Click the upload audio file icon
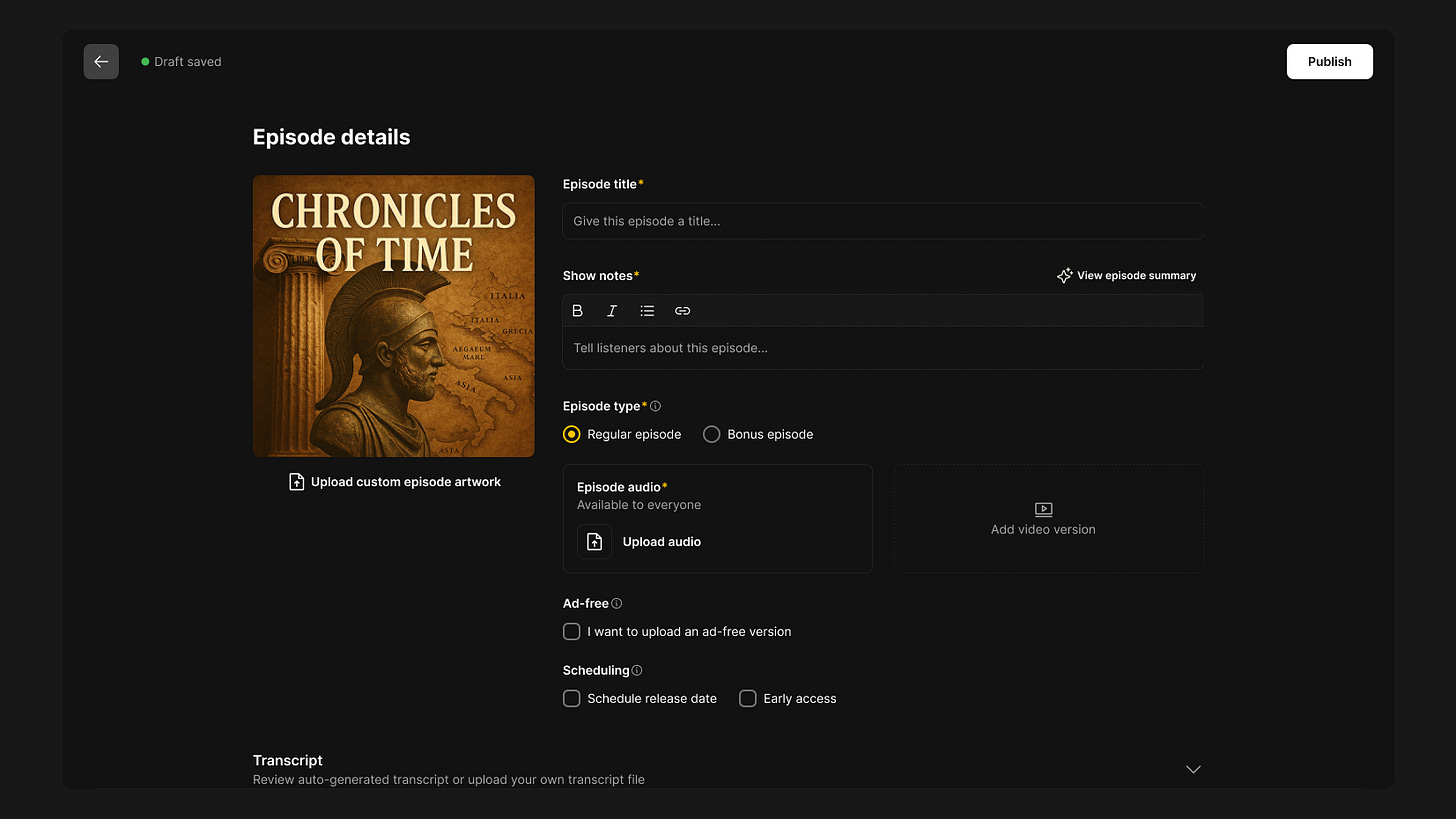 click(x=594, y=542)
